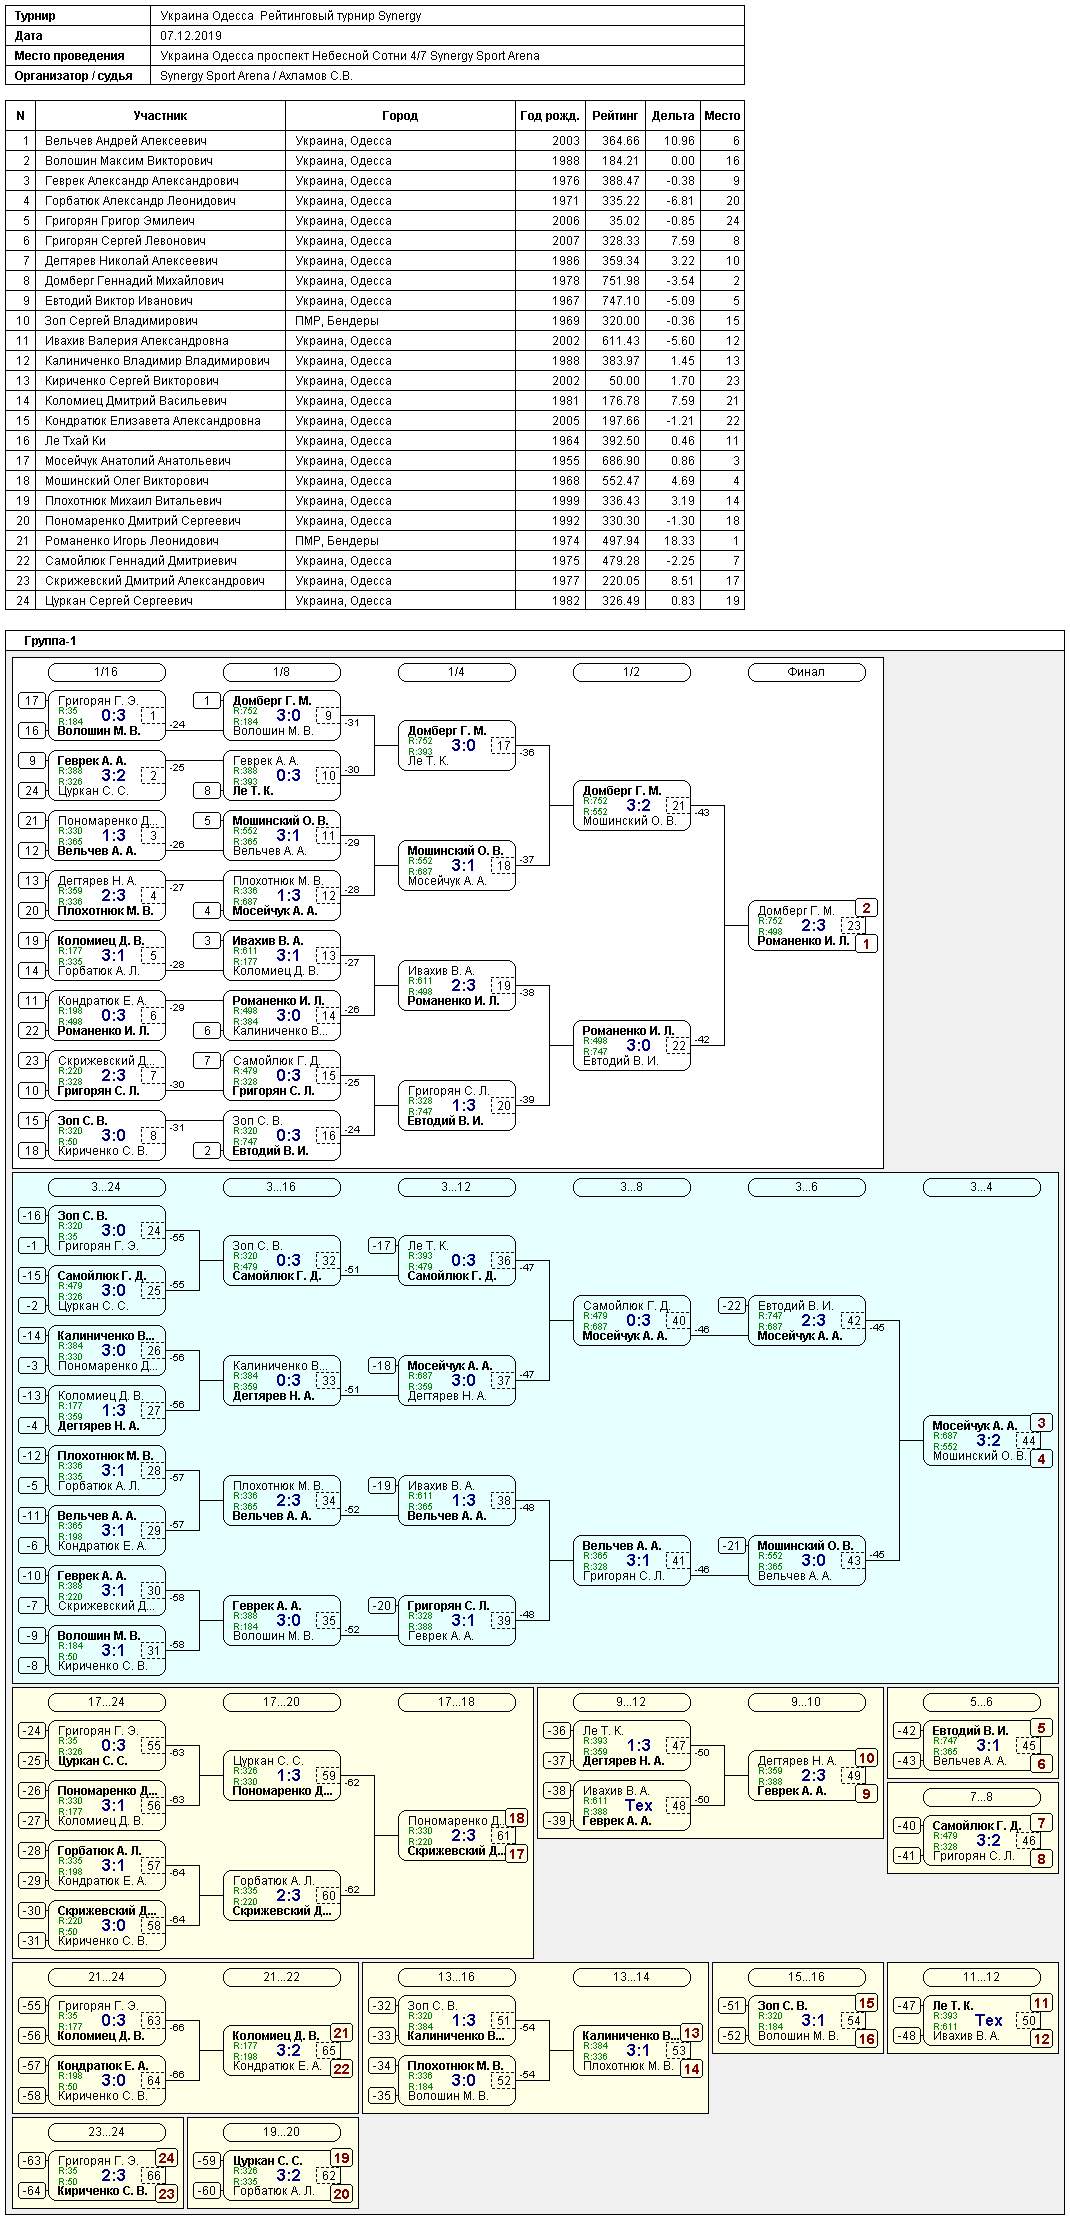1070x2220 pixels.
Task: Click the Группа-1 section label
Action: click(50, 641)
